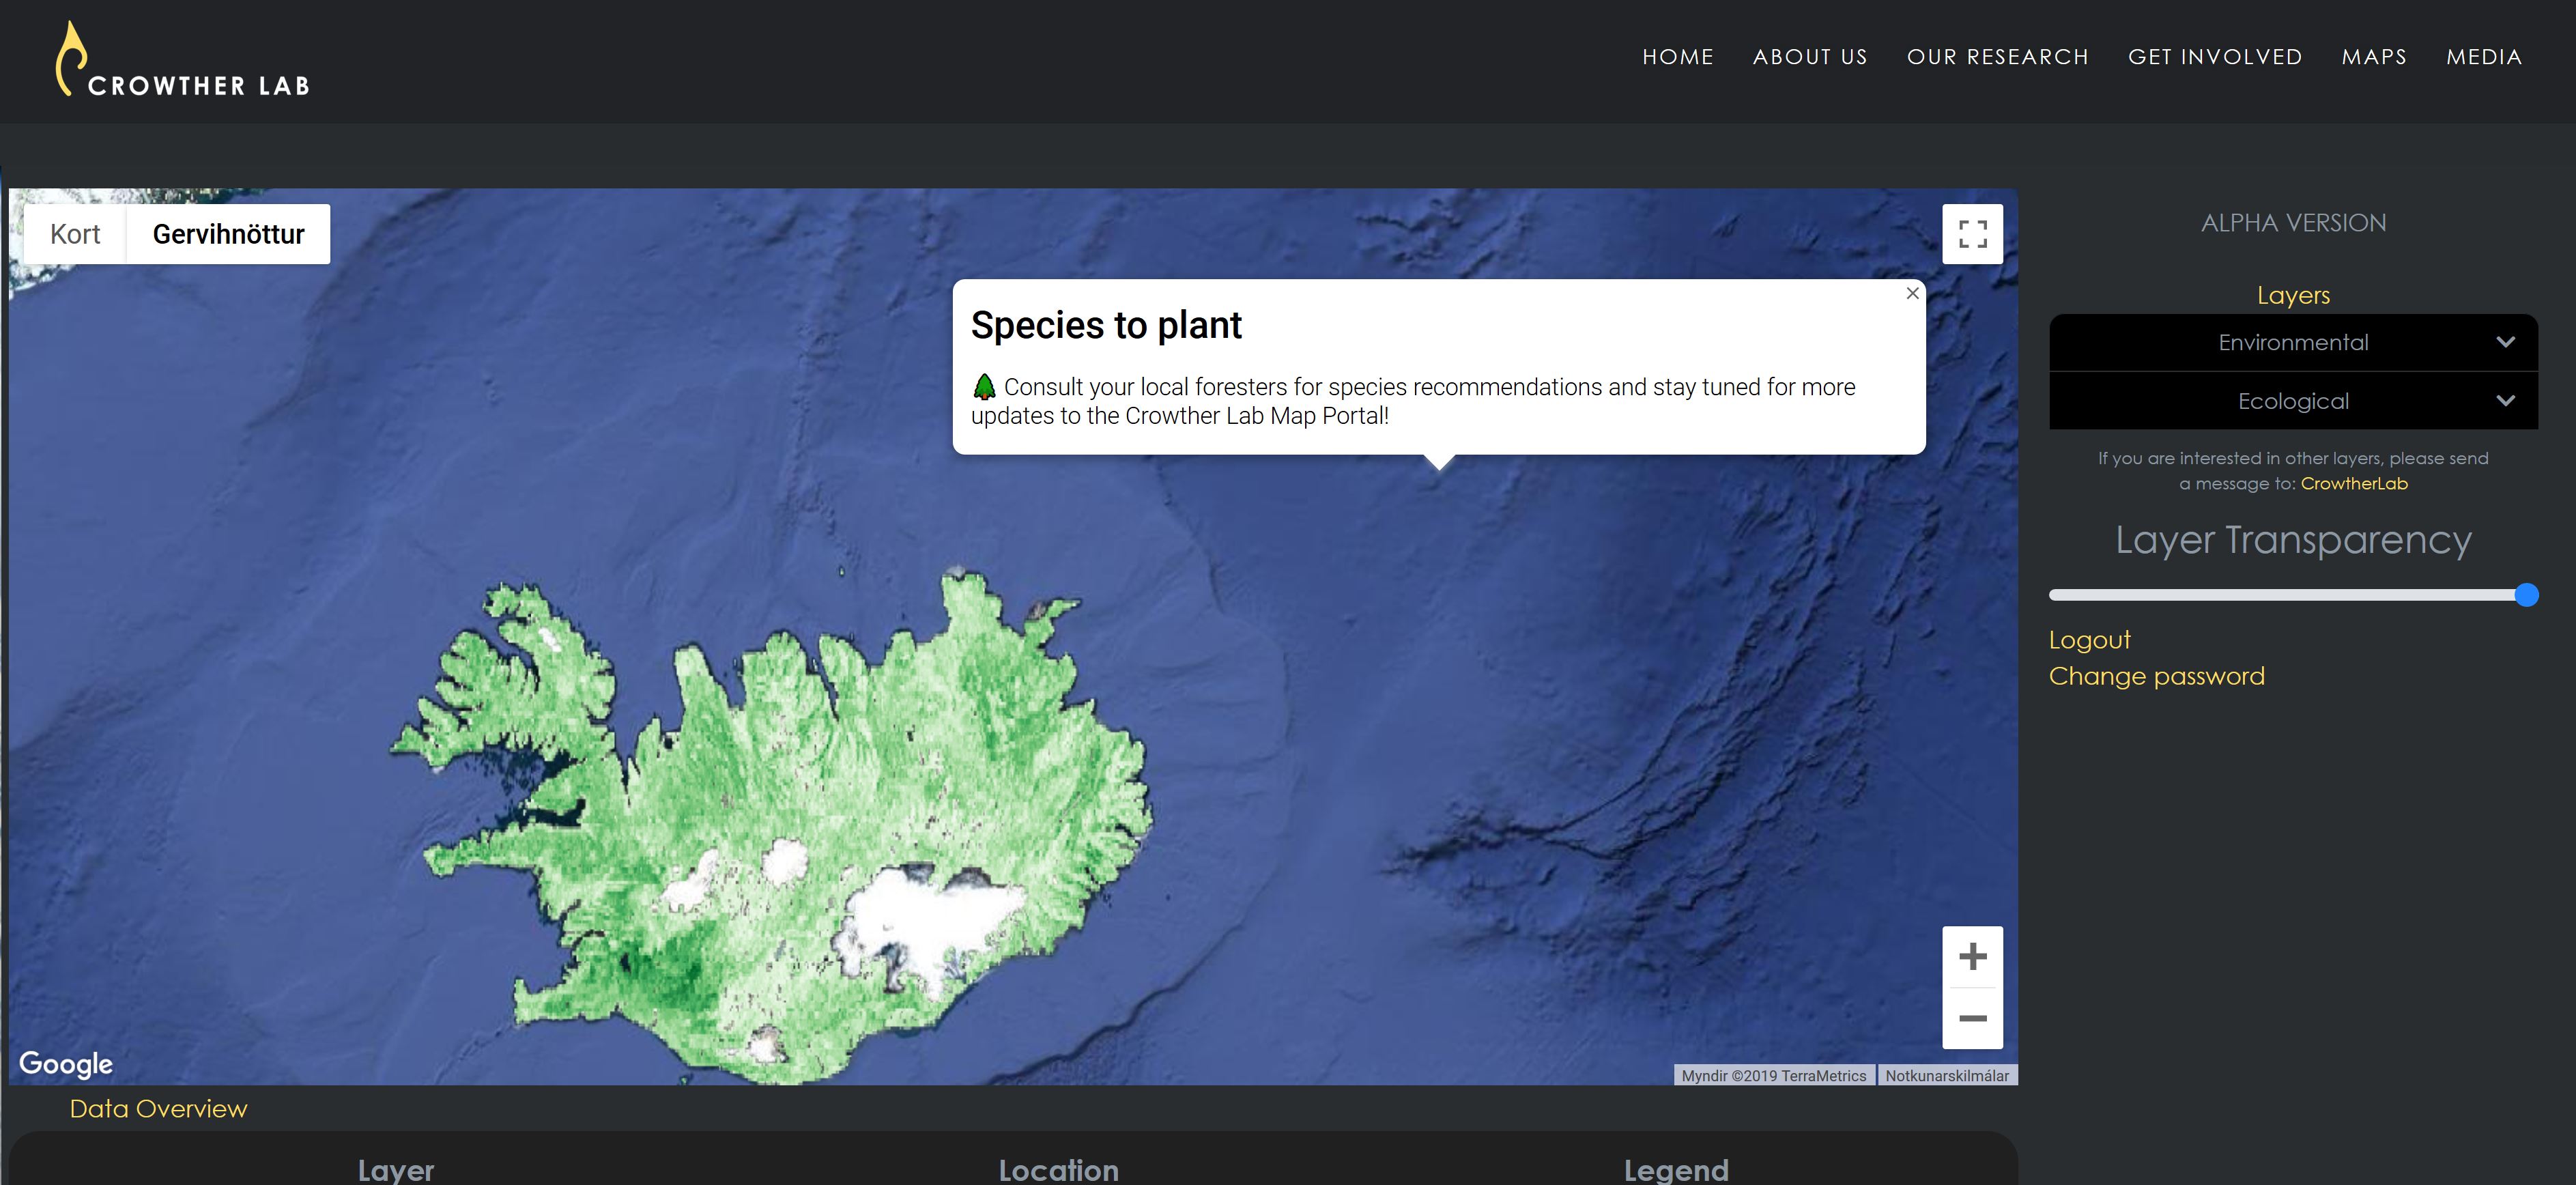Go to OUR RESEARCH page

point(1997,57)
